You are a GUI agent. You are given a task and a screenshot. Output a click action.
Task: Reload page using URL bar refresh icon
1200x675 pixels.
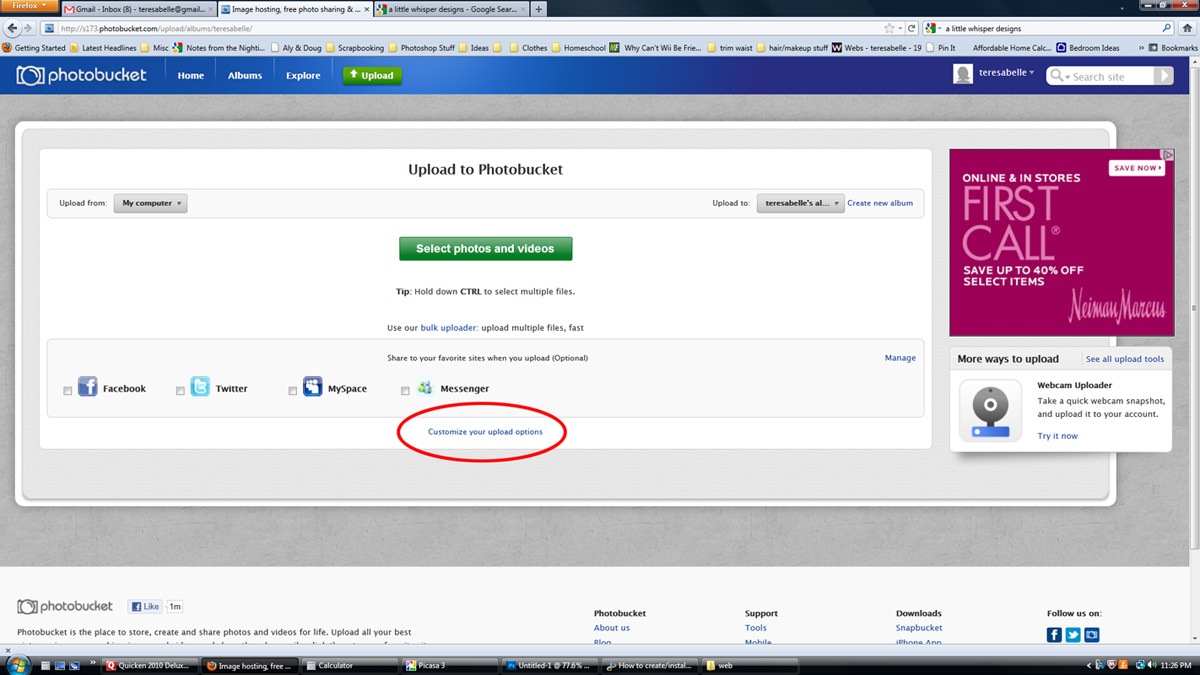912,28
